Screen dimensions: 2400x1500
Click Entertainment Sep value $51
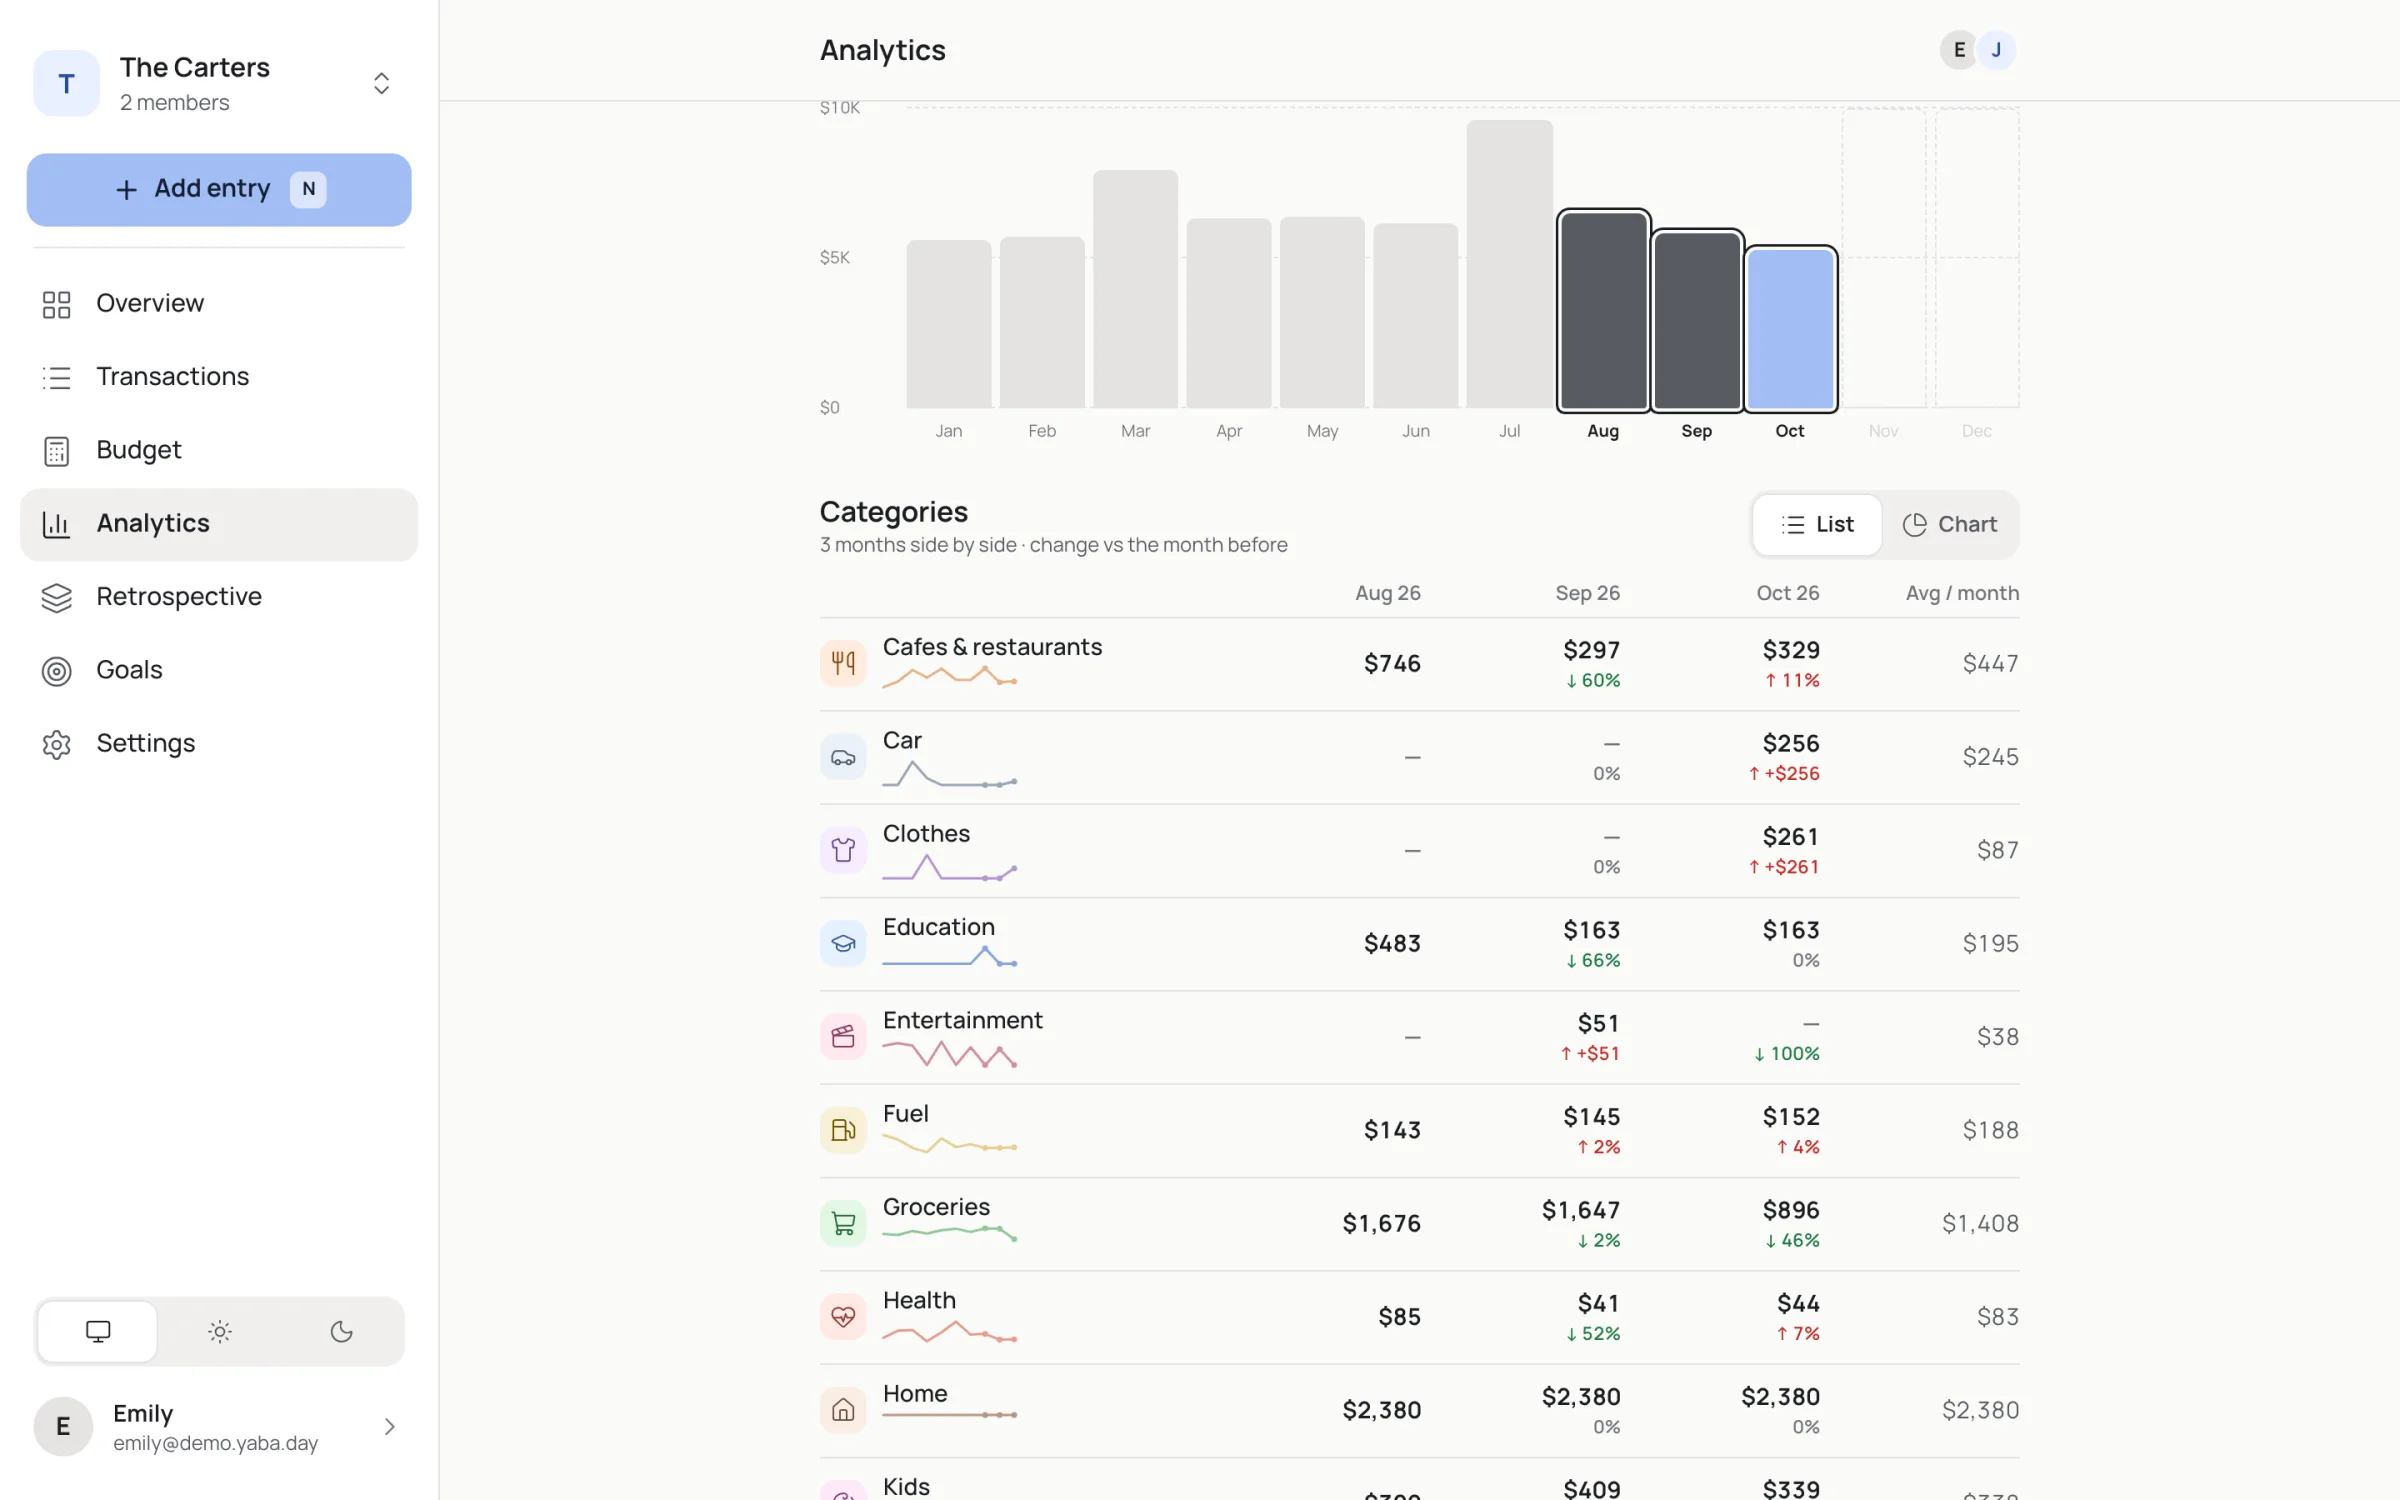click(x=1598, y=1023)
